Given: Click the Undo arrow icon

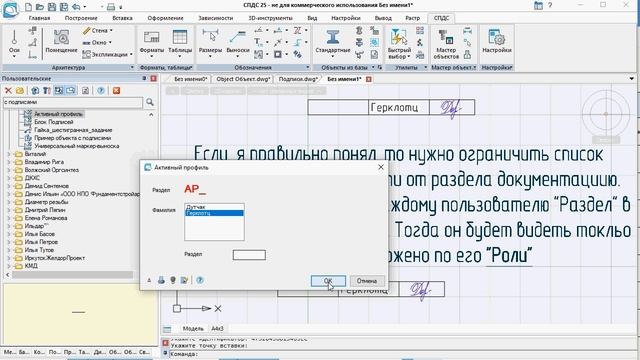Looking at the screenshot, I should click(x=76, y=7).
